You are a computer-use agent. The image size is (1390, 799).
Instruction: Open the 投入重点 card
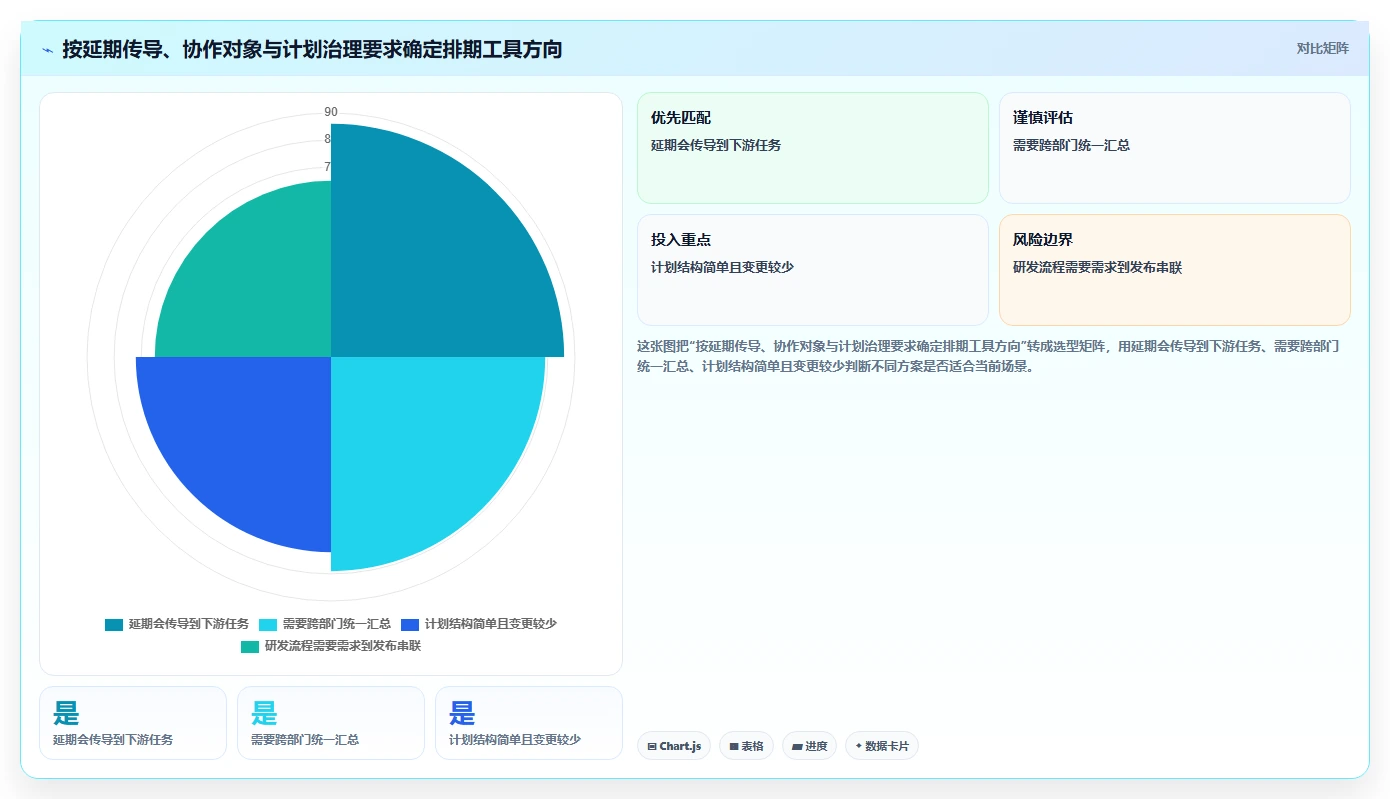coord(813,270)
